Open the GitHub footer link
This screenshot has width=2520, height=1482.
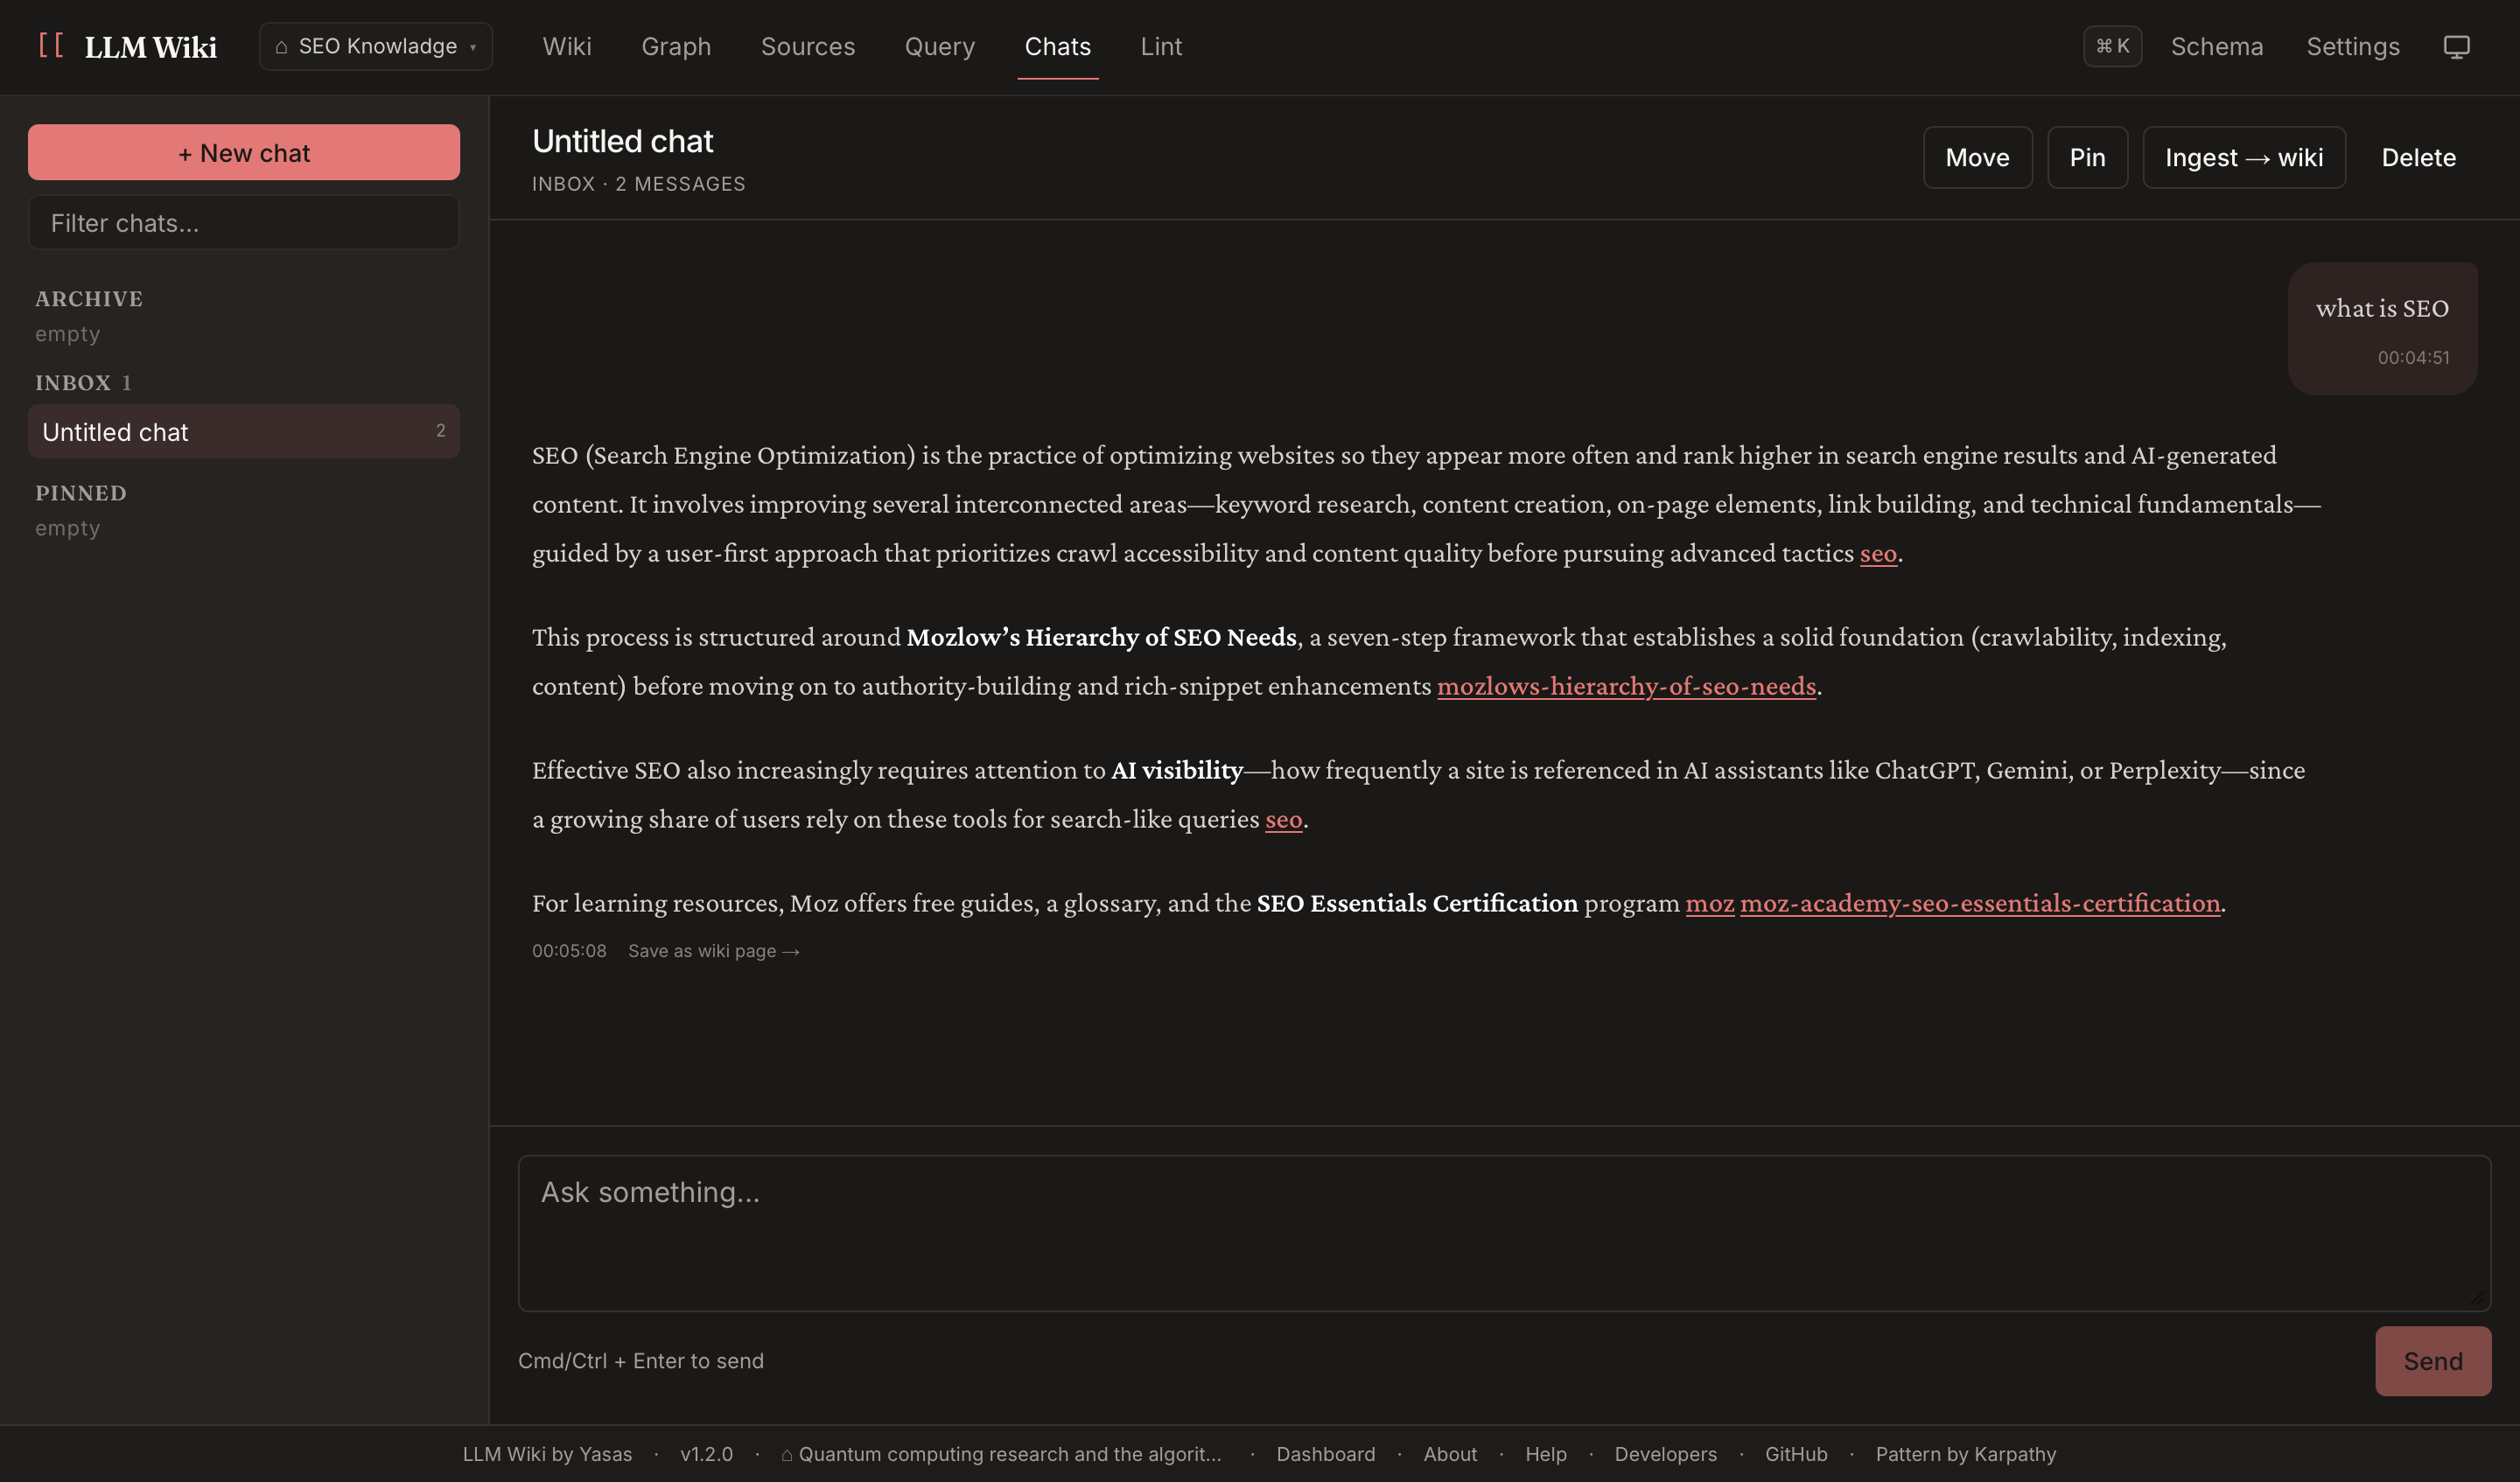[1796, 1454]
